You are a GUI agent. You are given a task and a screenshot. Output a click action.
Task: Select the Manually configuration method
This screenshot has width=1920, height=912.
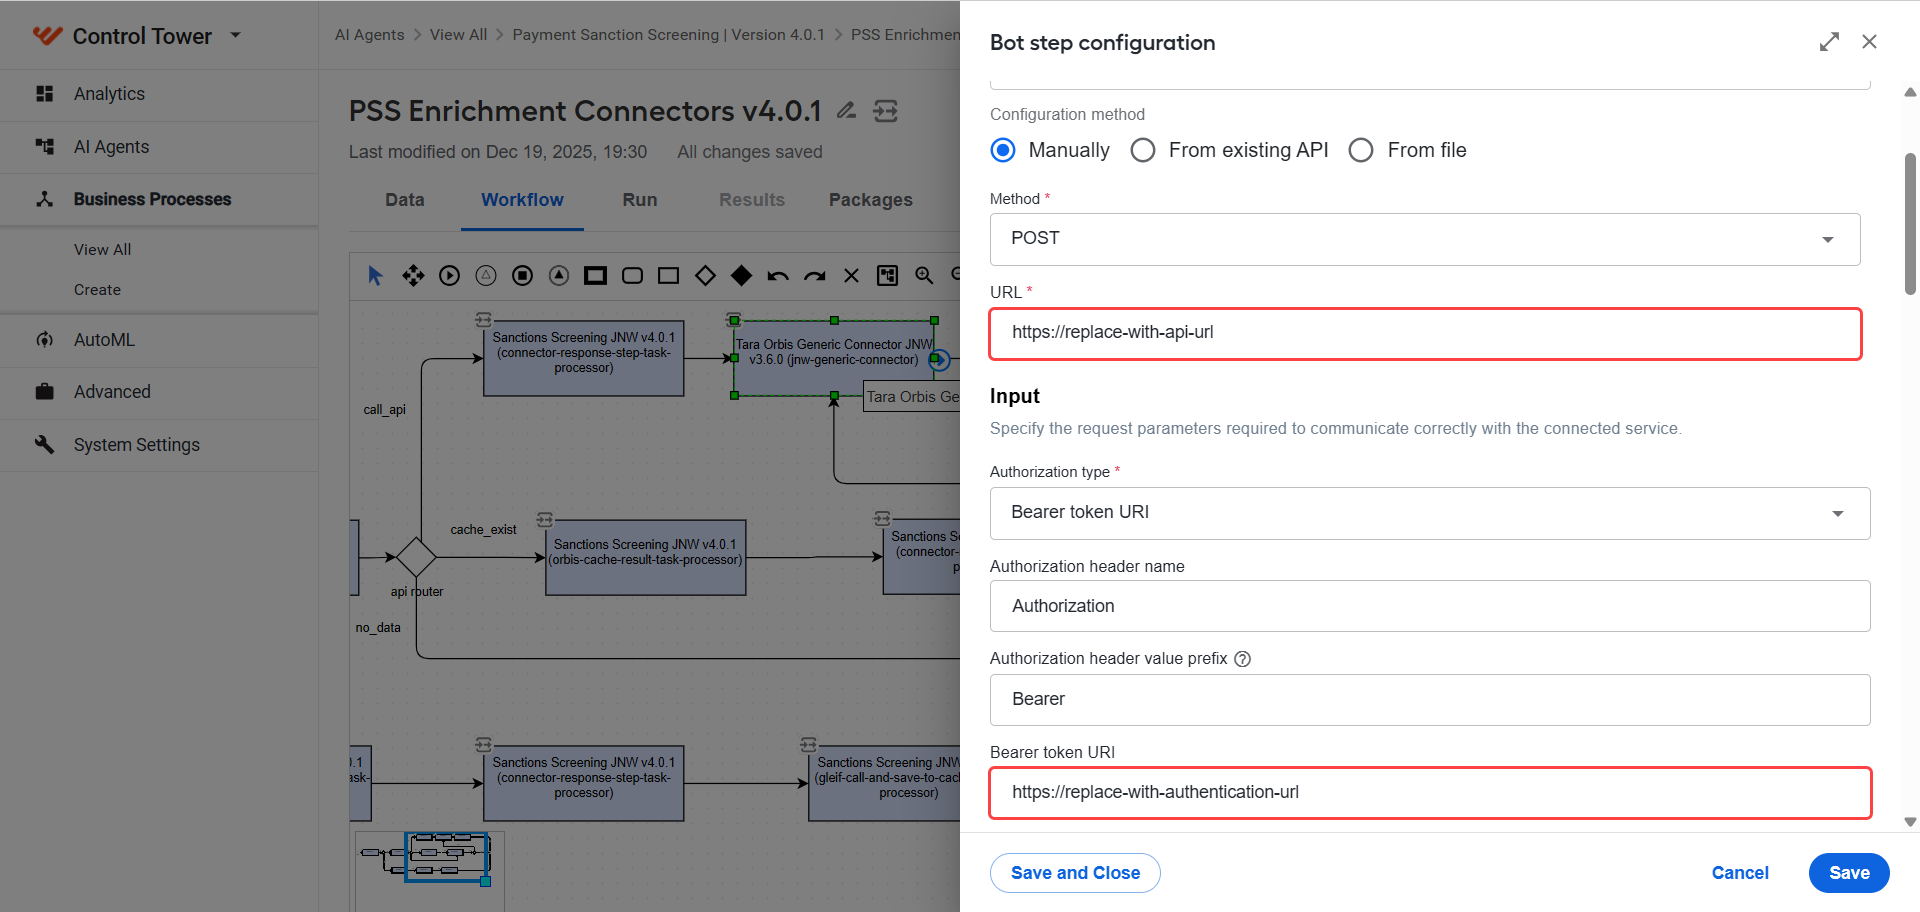coord(1003,150)
